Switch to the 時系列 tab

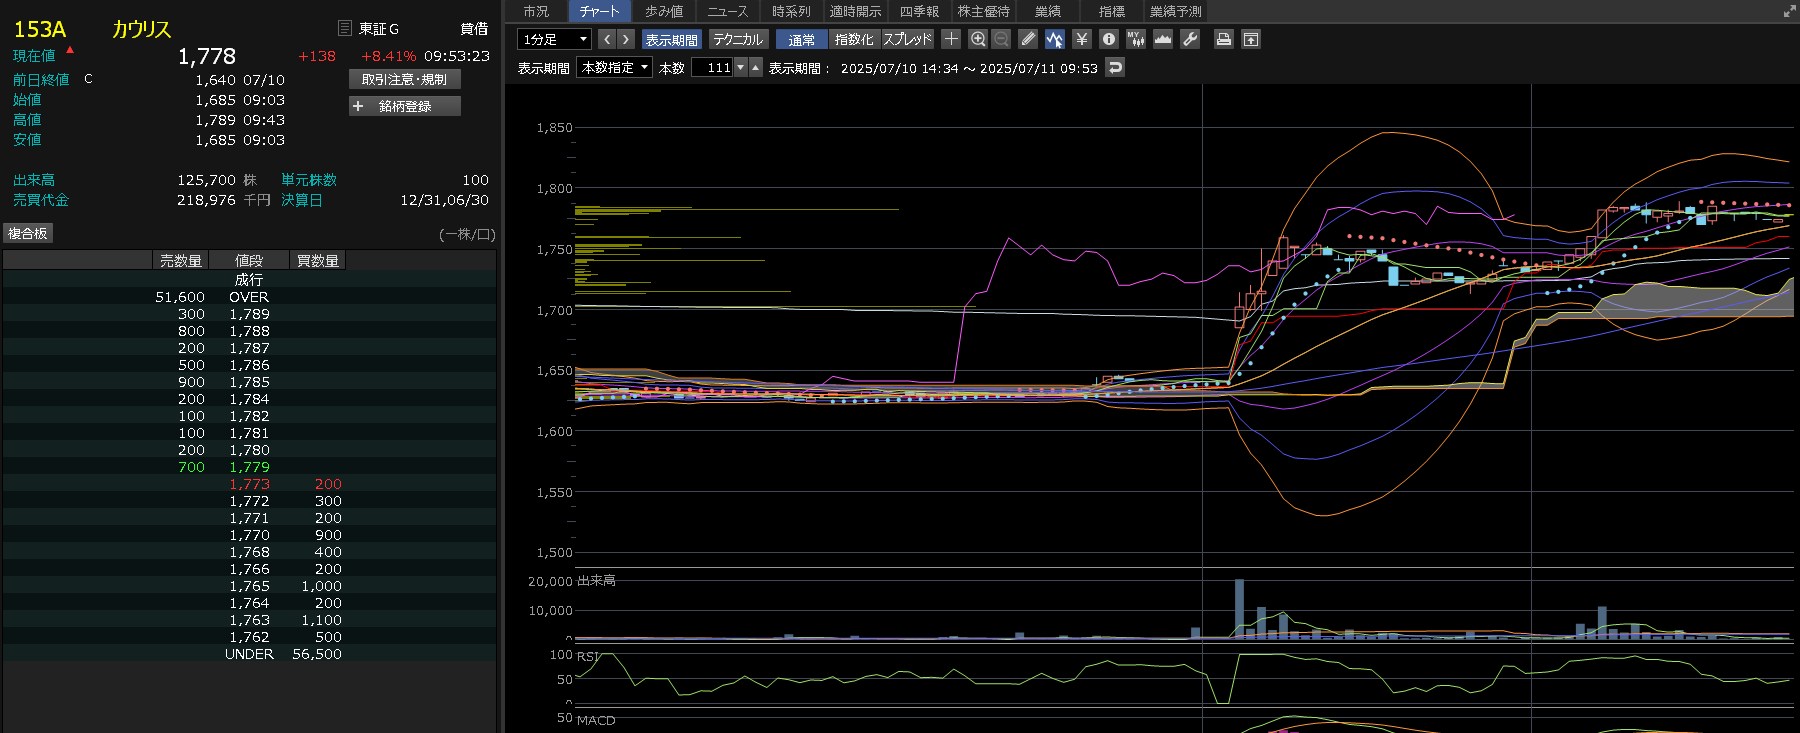(791, 11)
